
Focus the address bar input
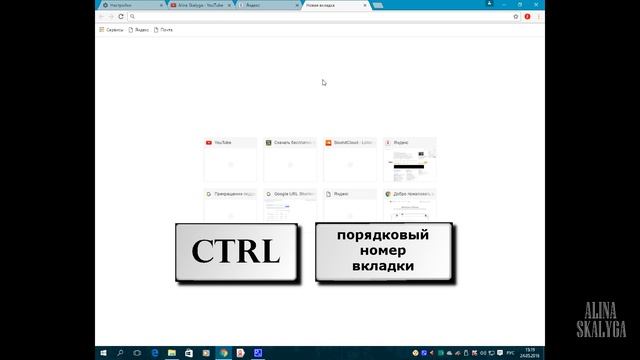coord(320,16)
